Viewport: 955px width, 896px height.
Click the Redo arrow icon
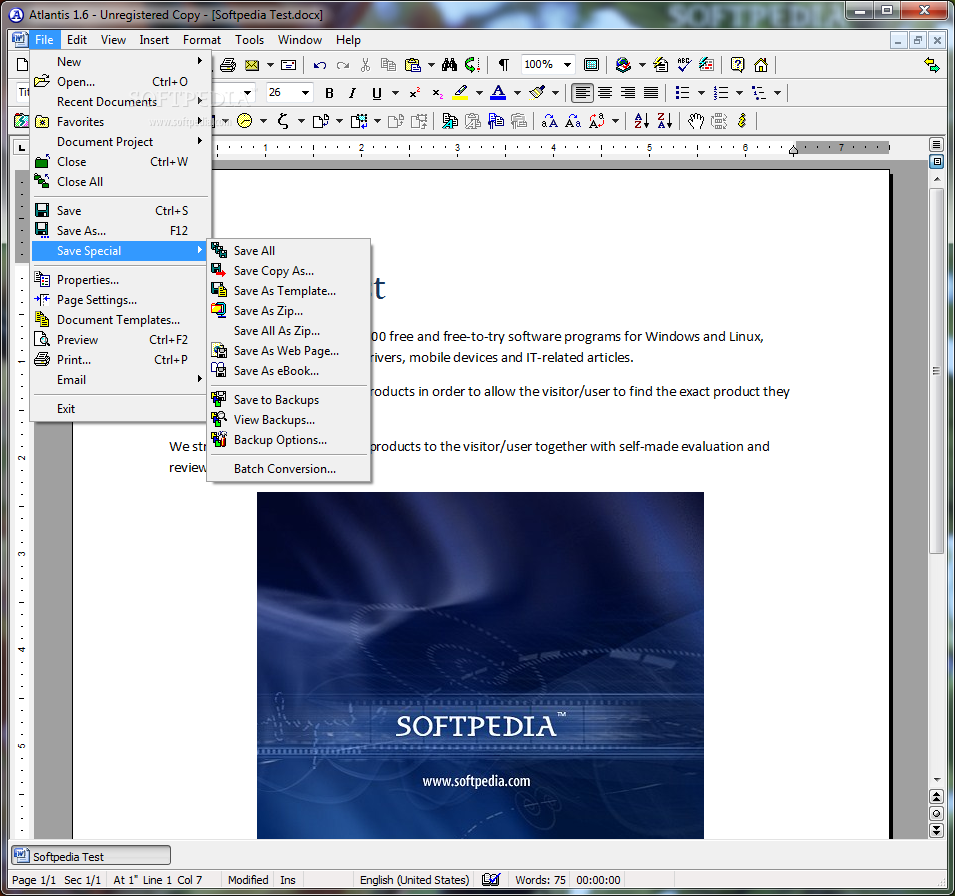[343, 65]
